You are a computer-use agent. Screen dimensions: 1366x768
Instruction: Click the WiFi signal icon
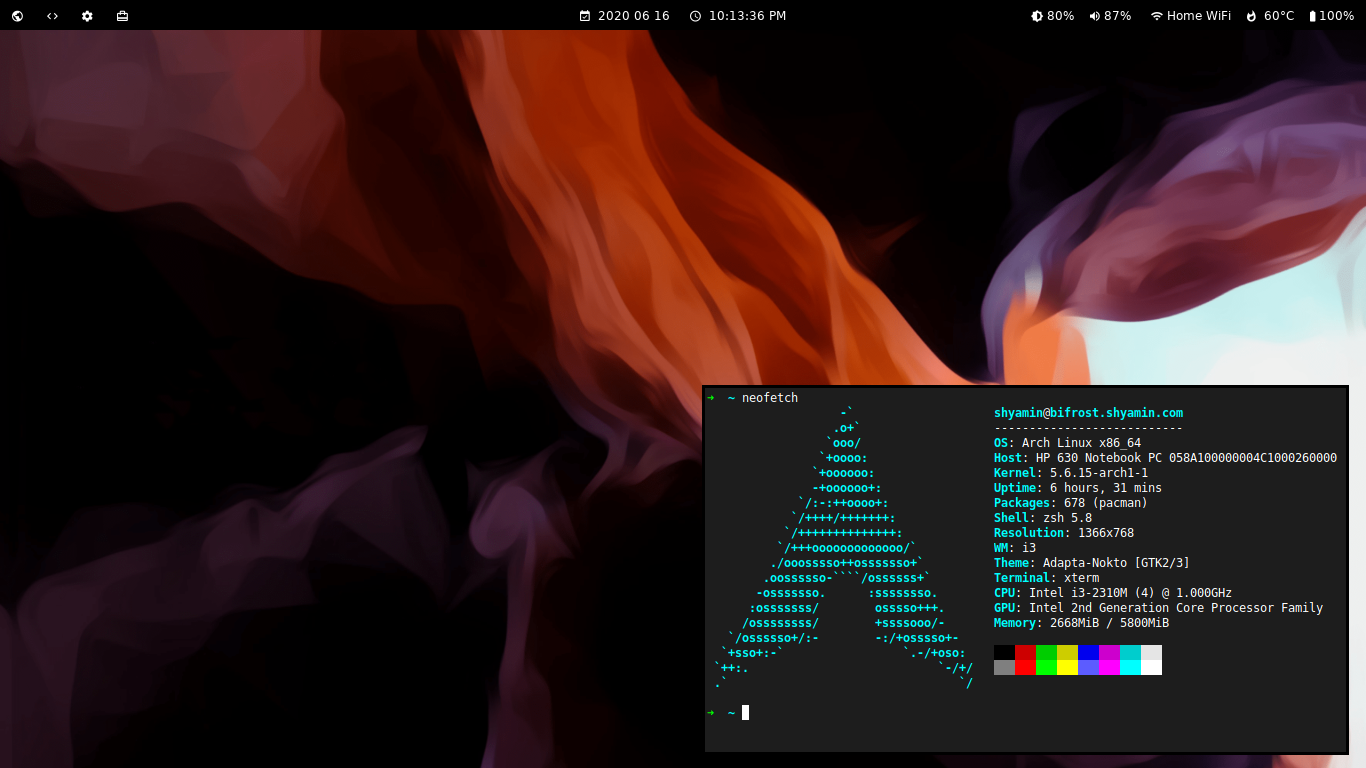[1157, 16]
